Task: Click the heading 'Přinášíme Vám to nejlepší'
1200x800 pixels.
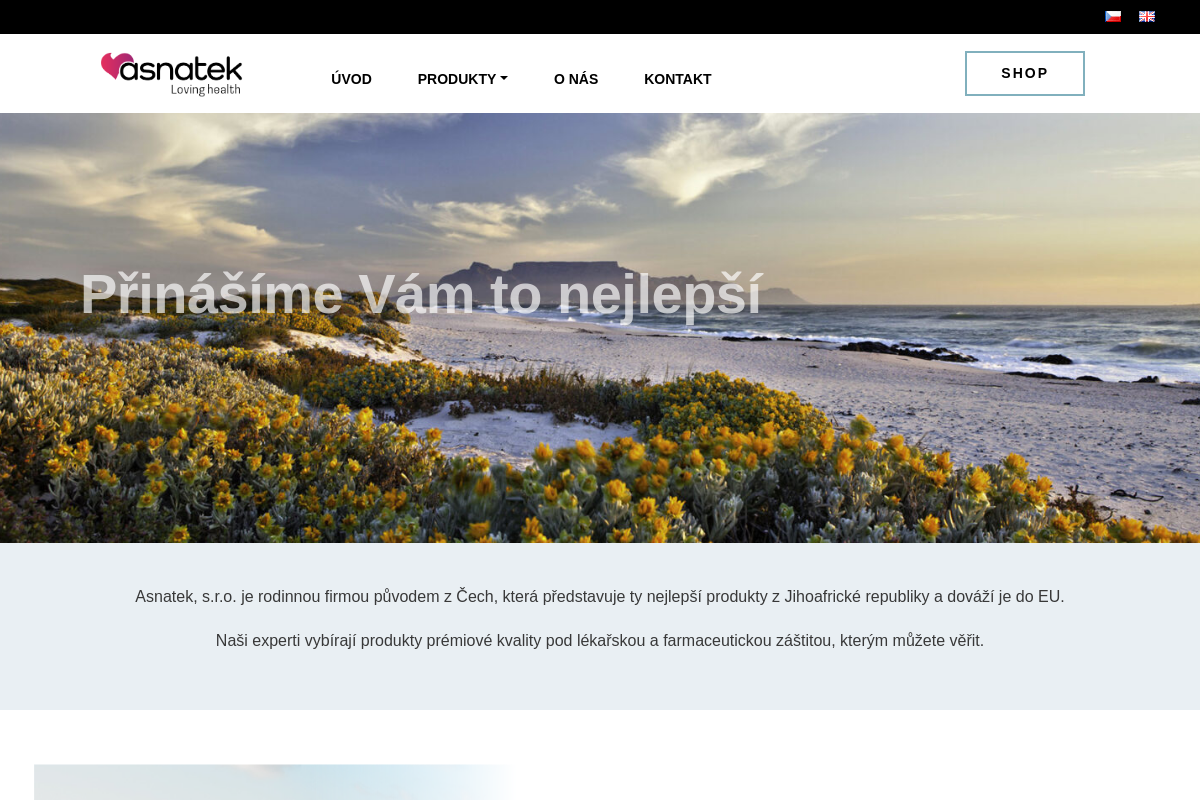Action: pyautogui.click(x=421, y=294)
